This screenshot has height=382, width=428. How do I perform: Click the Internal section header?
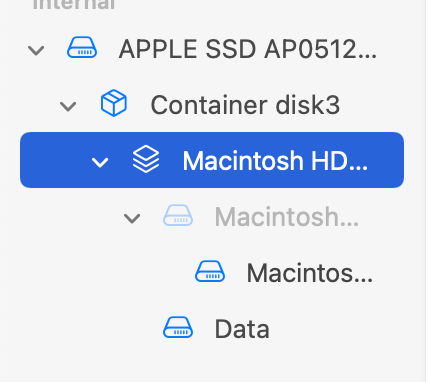pyautogui.click(x=74, y=5)
